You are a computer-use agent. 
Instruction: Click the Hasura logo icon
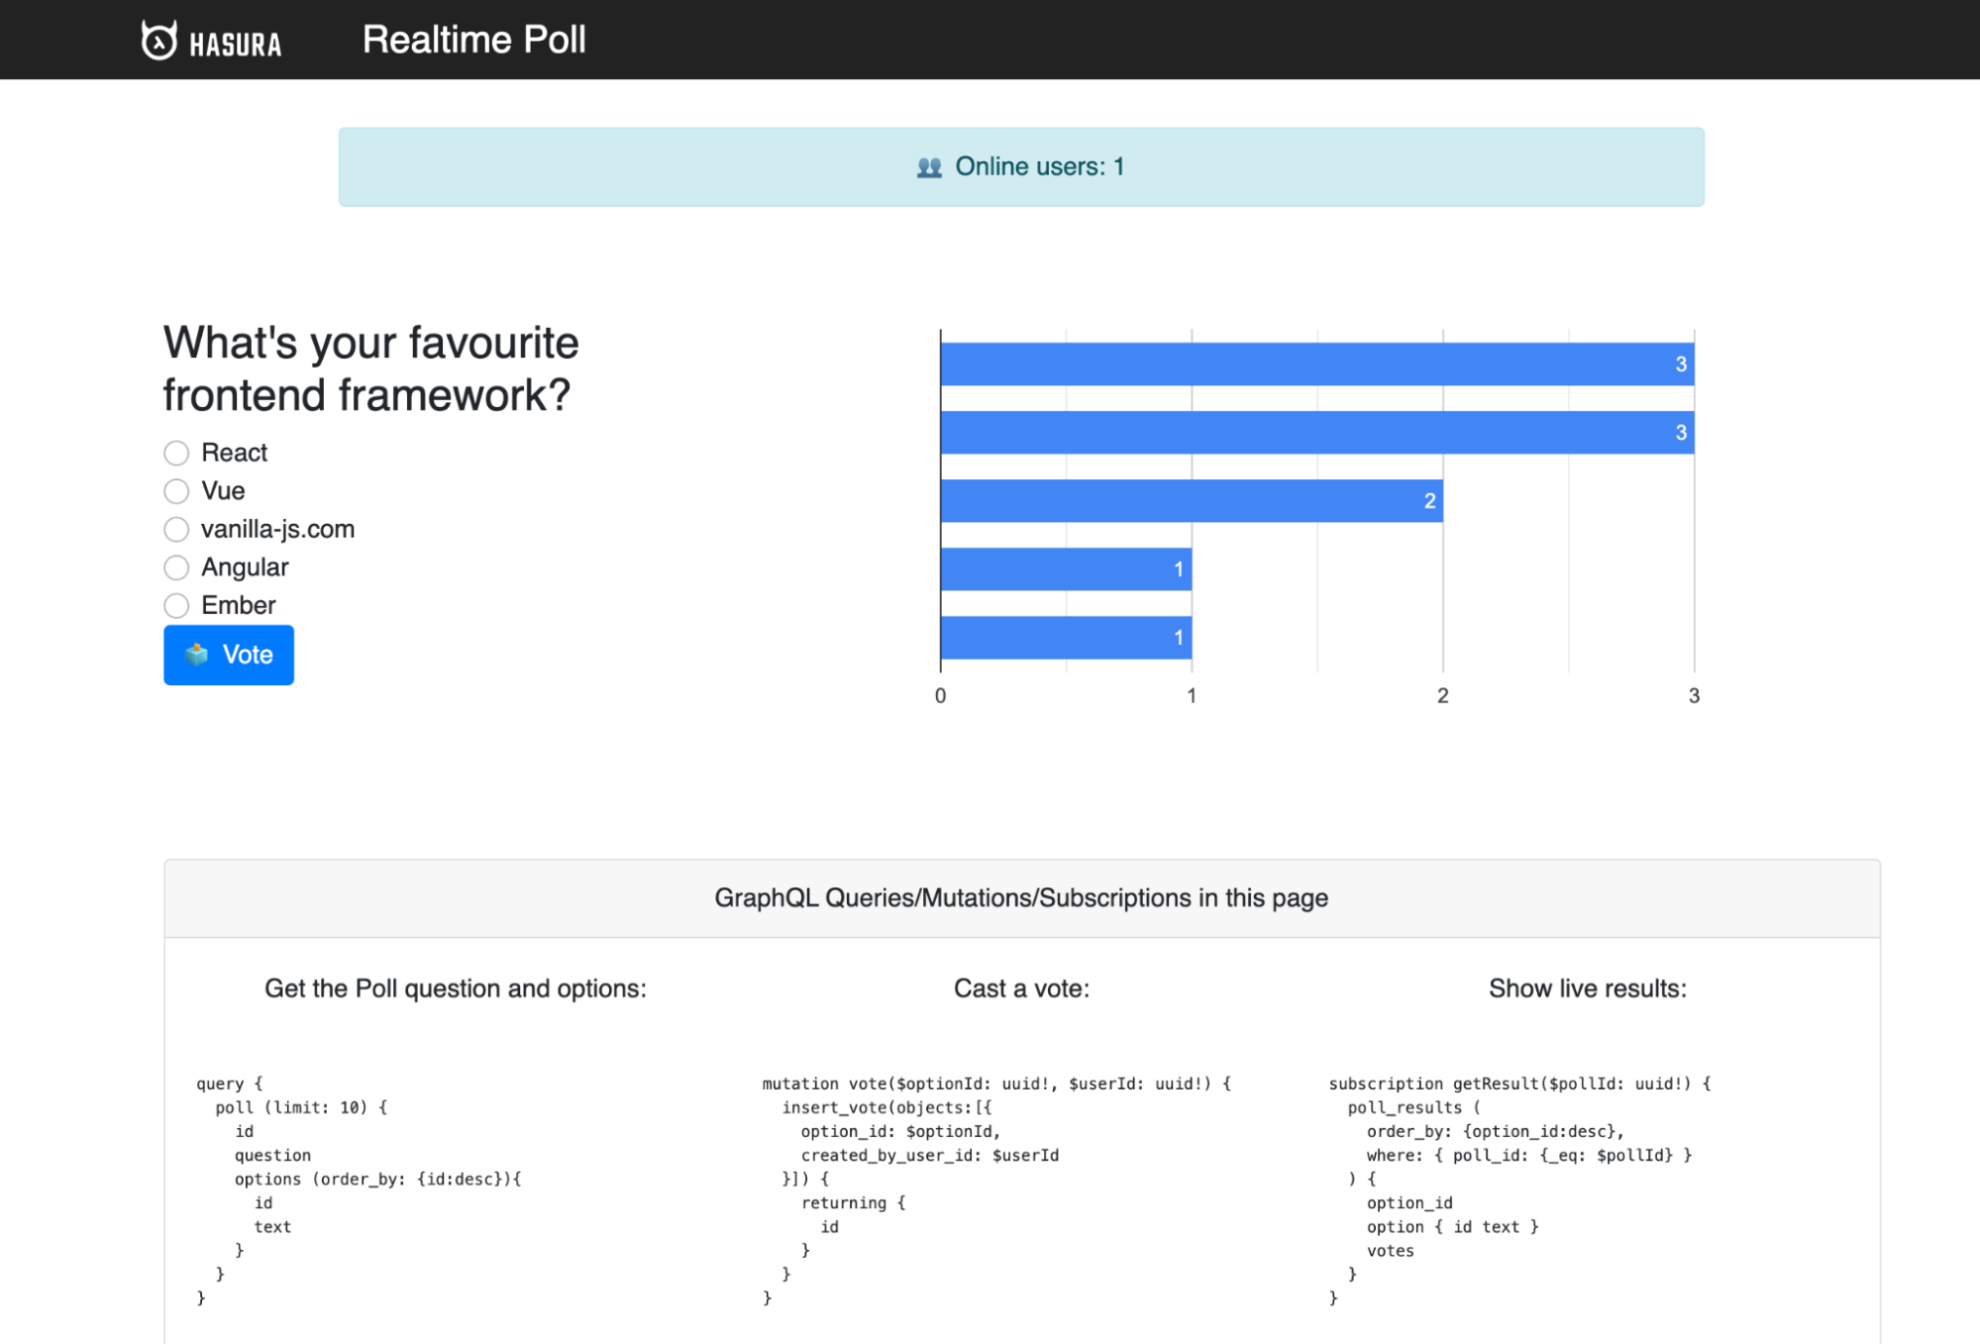160,38
